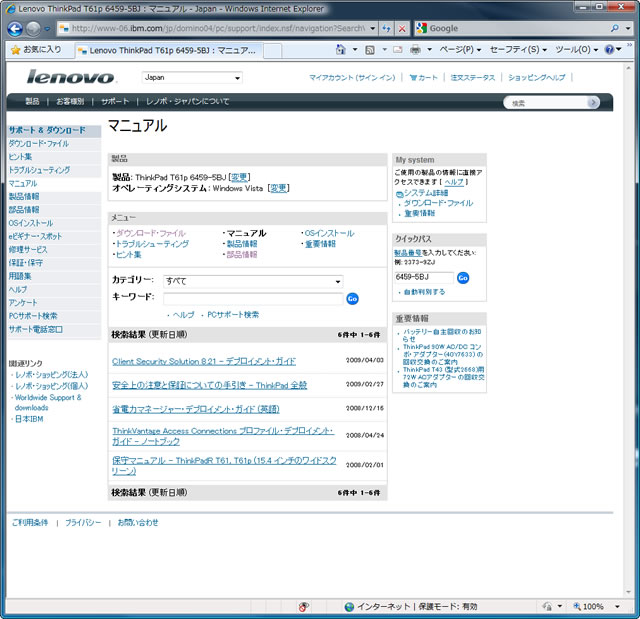Select the 製品 navigation item

point(33,101)
